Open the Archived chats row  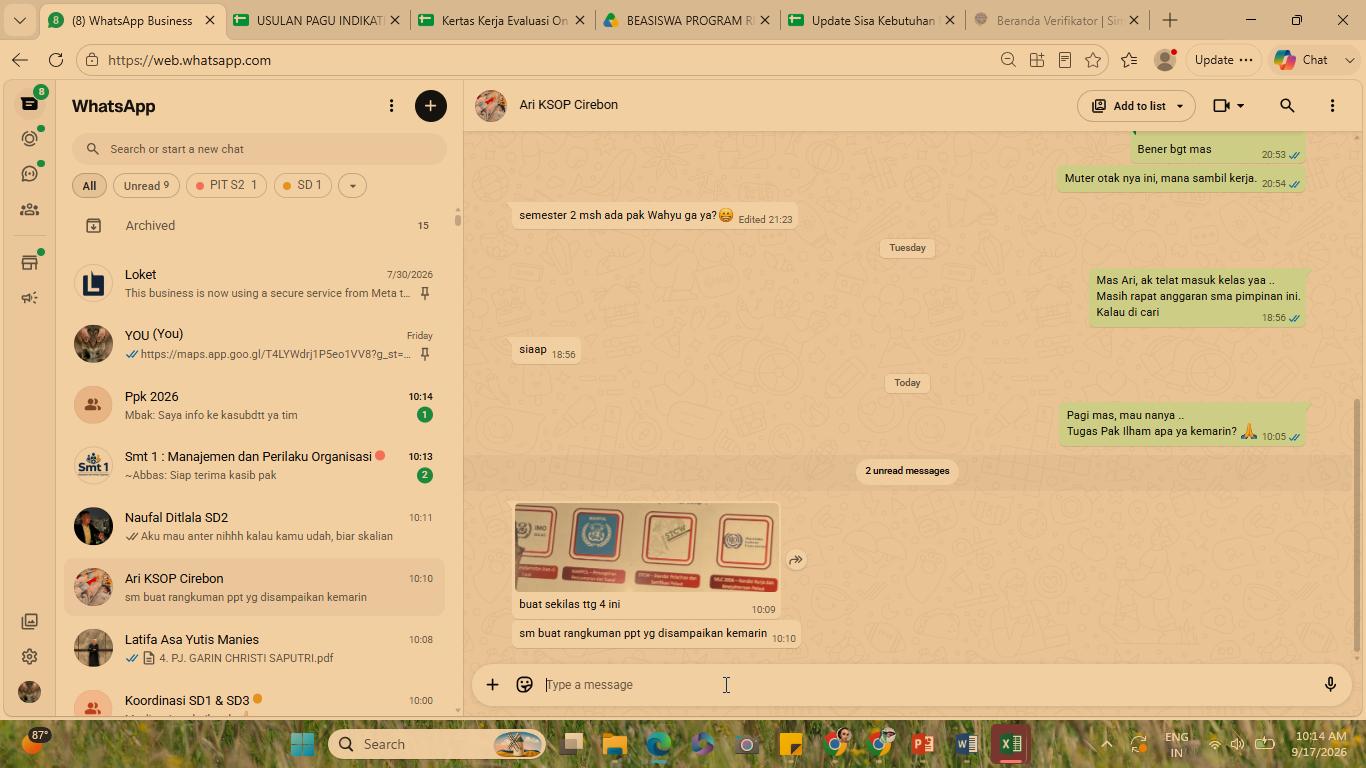pyautogui.click(x=258, y=226)
